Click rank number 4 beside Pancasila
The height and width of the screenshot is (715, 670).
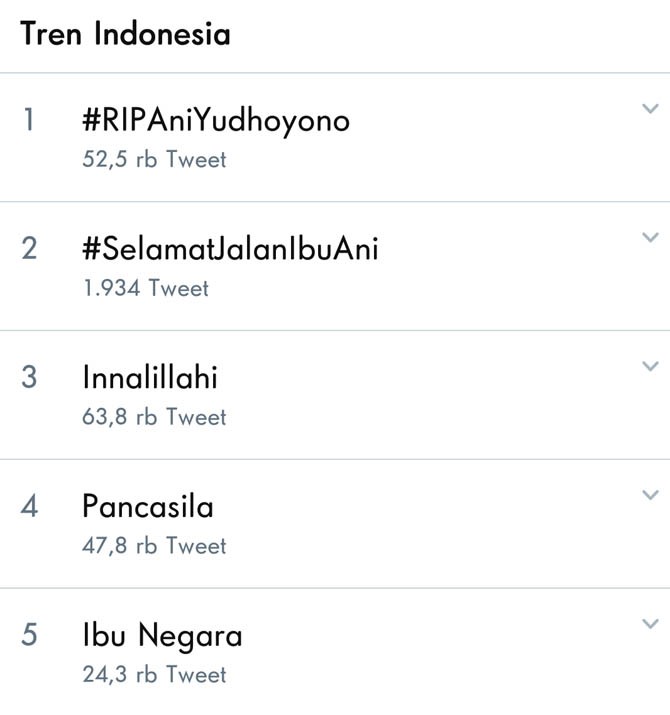click(x=29, y=507)
